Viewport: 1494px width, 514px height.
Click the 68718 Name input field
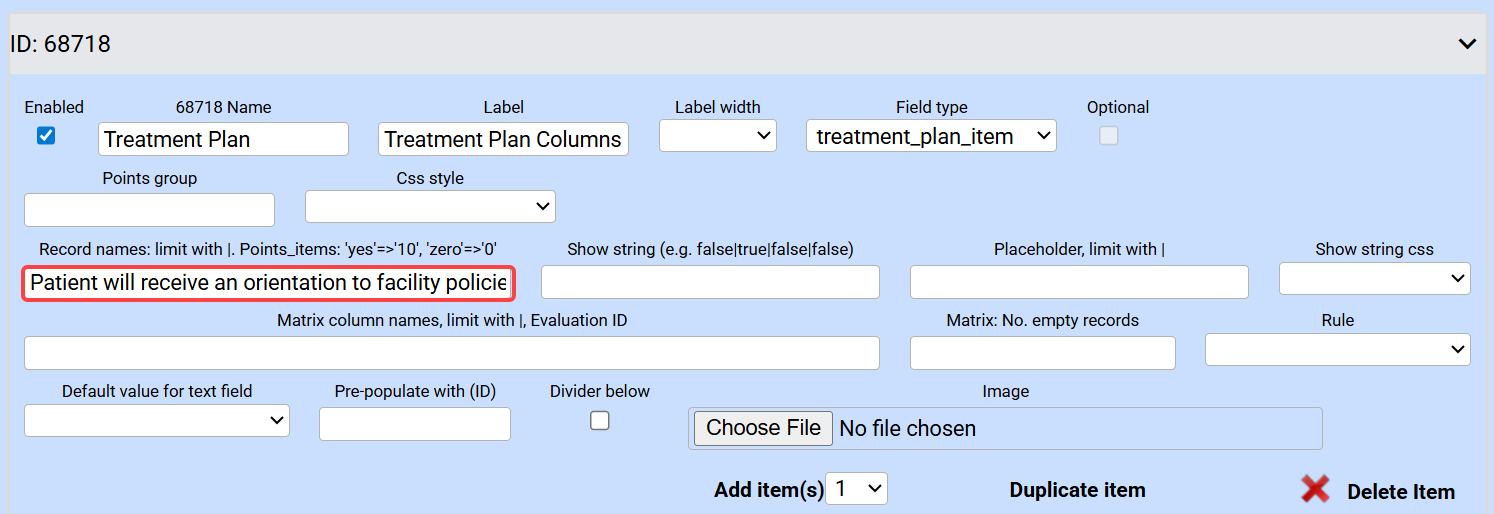(223, 139)
